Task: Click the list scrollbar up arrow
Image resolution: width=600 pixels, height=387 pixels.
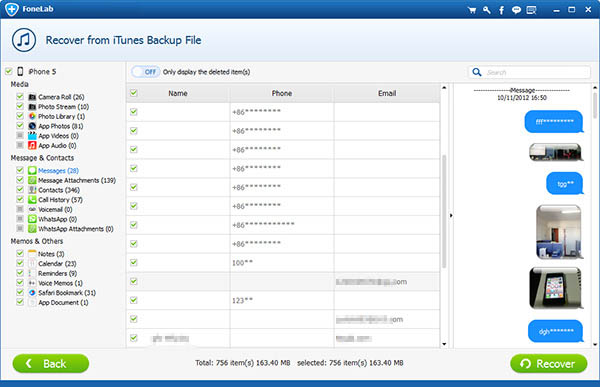Action: coord(444,88)
